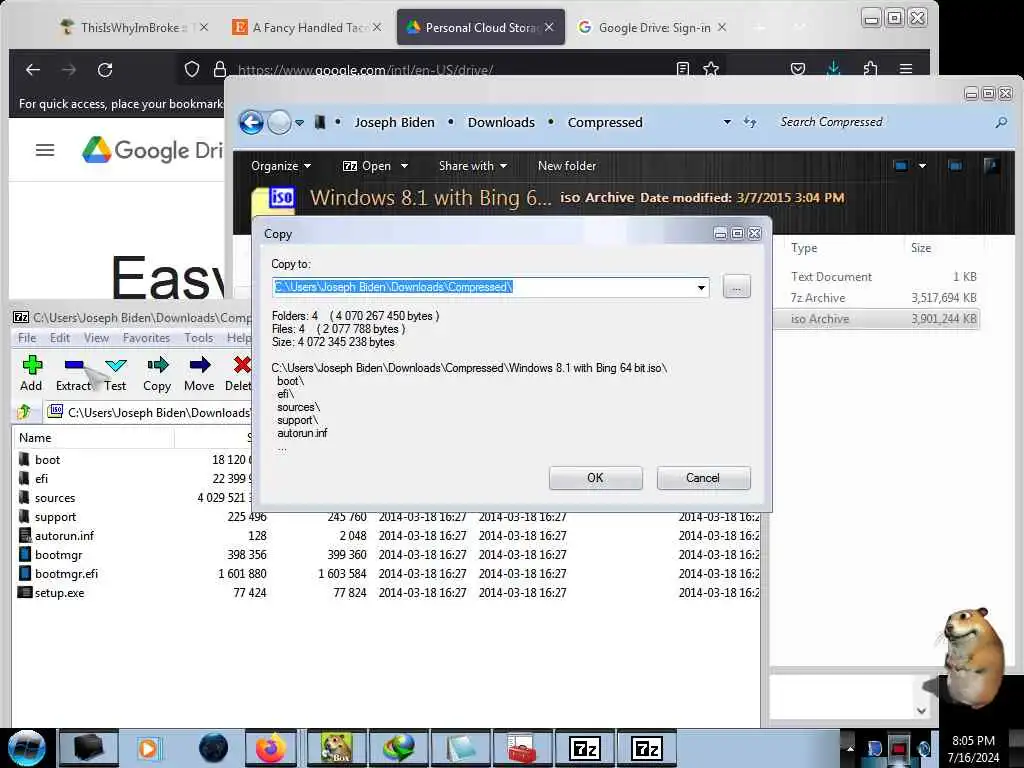This screenshot has width=1024, height=768.
Task: Select bootmgr.efi in 7-Zip list
Action: point(66,574)
